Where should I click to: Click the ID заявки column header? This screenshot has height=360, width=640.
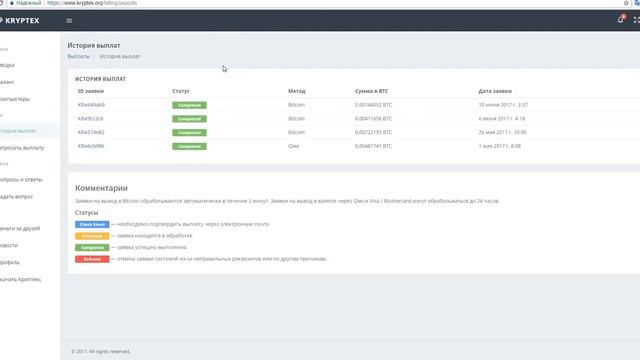[91, 91]
